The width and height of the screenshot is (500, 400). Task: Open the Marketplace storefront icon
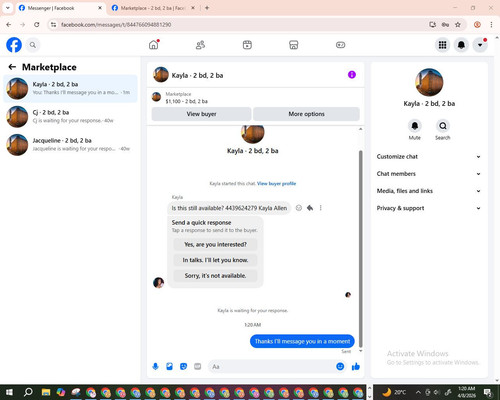[293, 45]
